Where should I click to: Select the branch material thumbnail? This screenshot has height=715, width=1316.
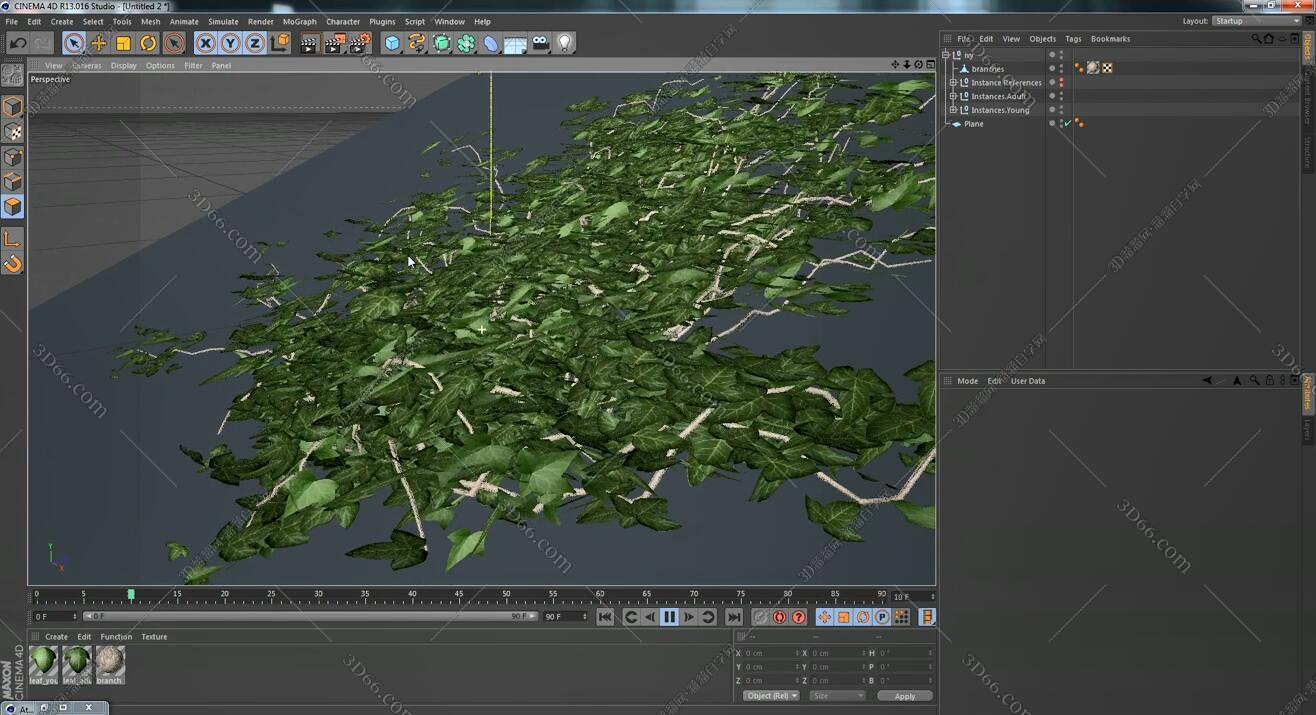pyautogui.click(x=110, y=662)
